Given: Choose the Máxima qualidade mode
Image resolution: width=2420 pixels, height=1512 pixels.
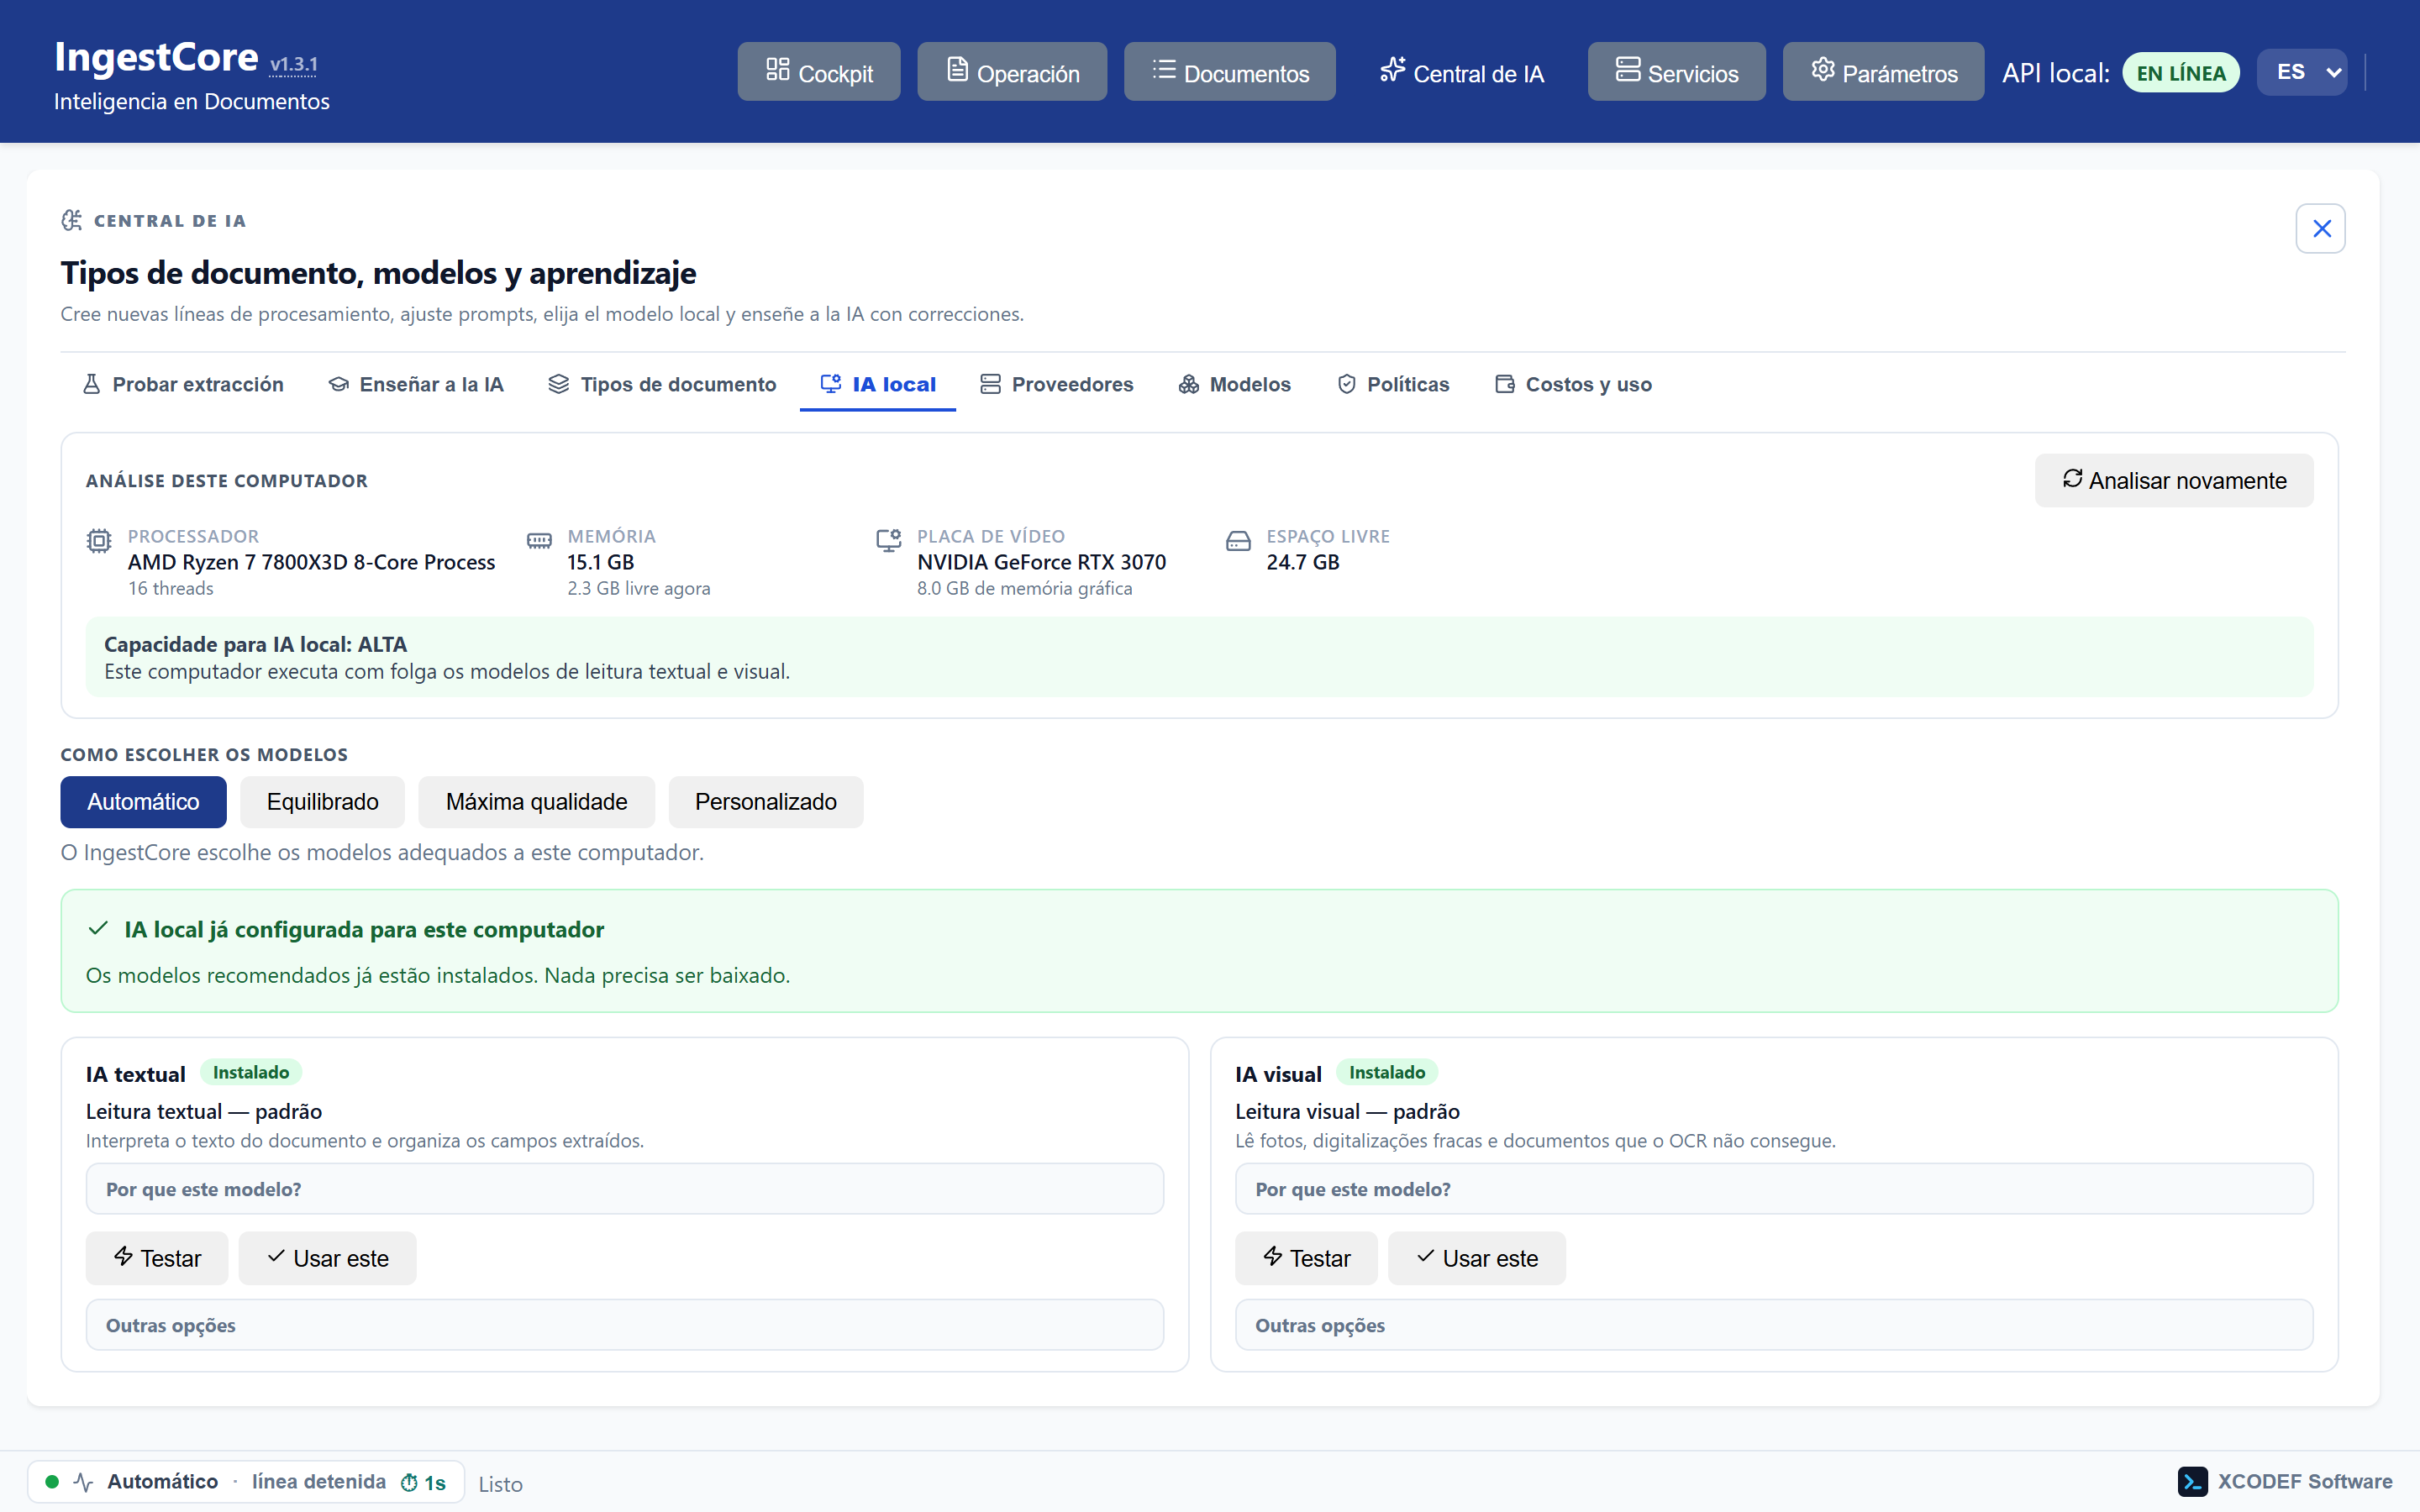Looking at the screenshot, I should coord(536,802).
